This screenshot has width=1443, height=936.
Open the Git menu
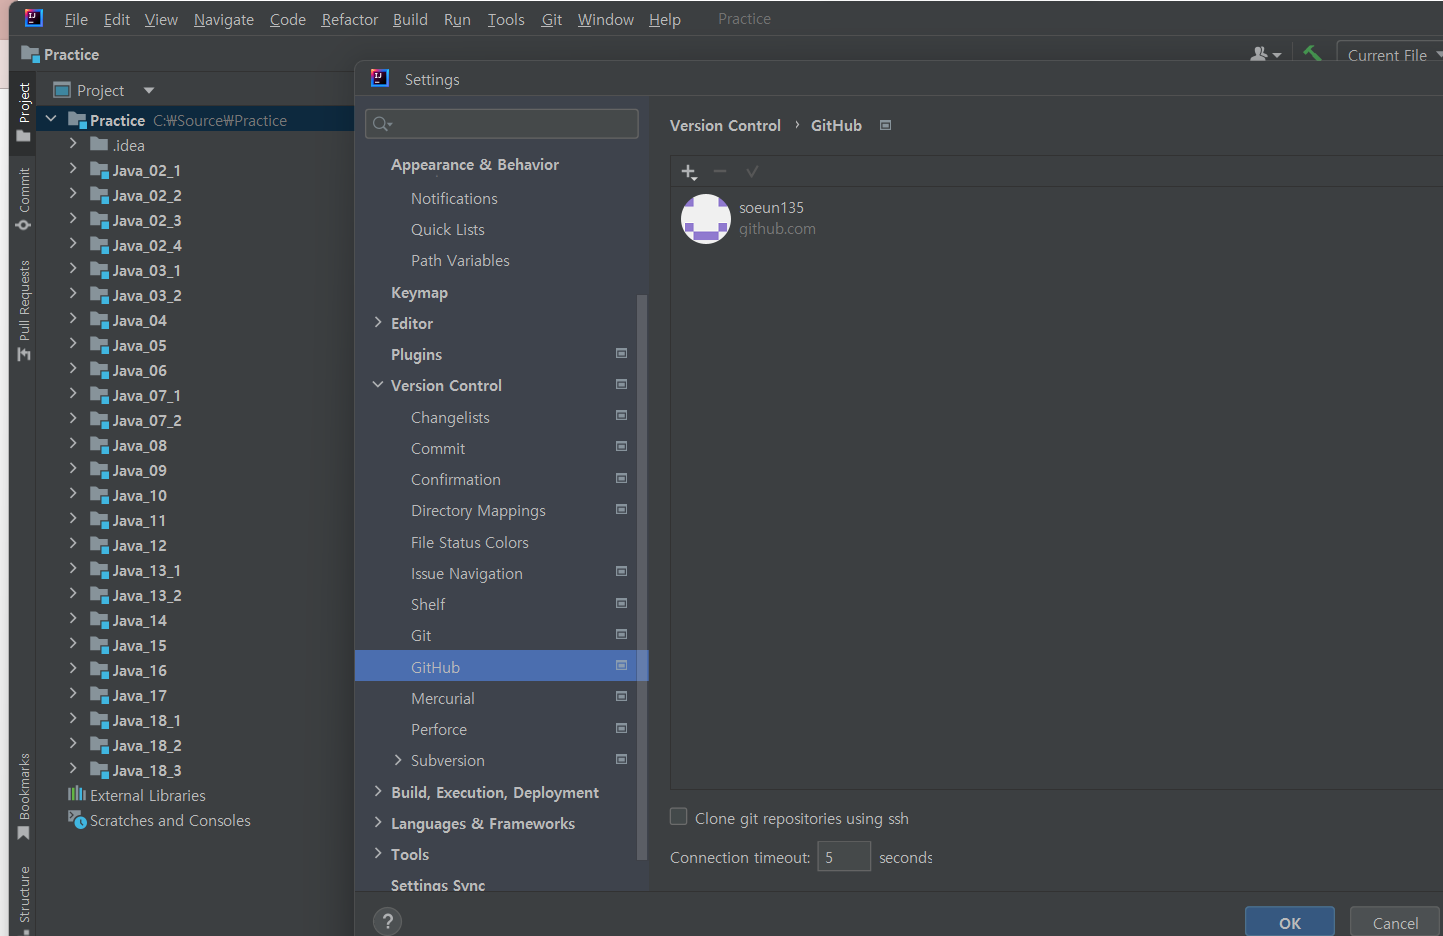point(552,19)
